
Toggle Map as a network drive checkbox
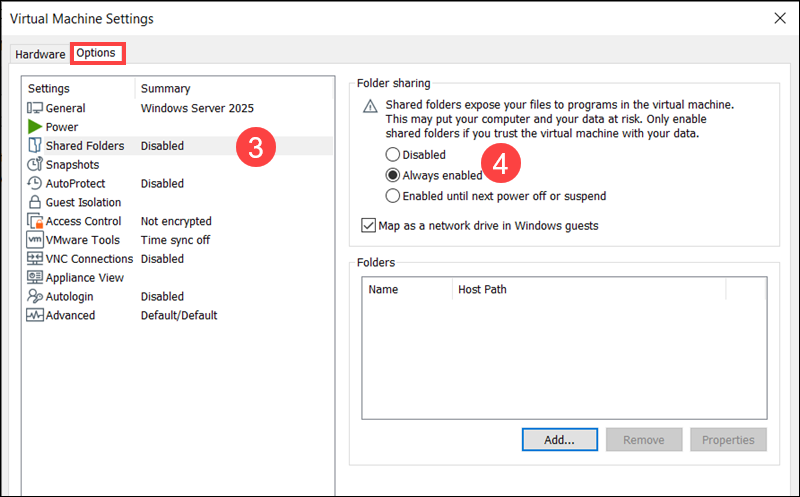coord(368,226)
